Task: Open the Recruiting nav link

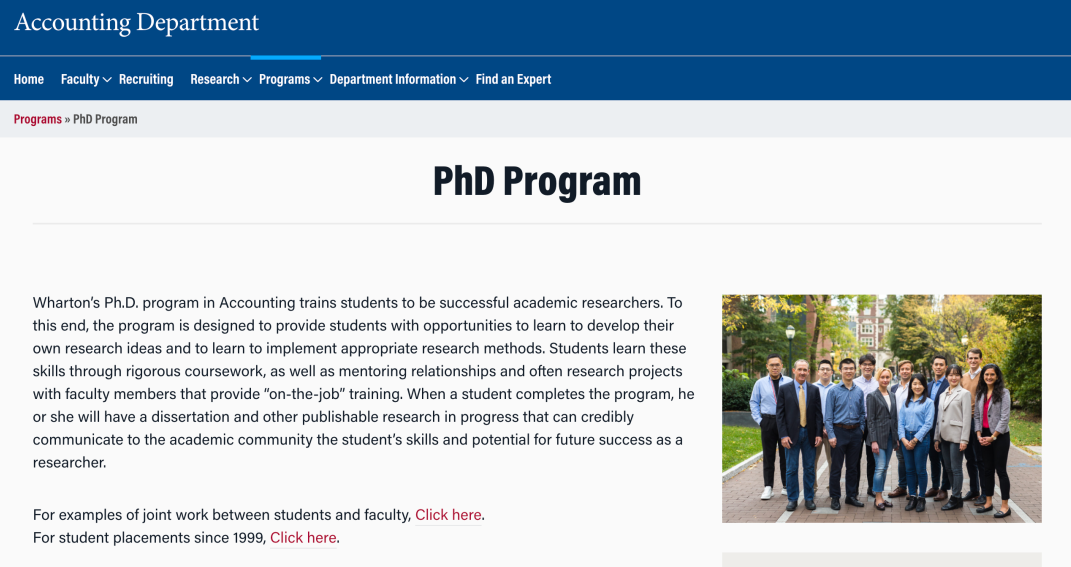Action: click(x=146, y=79)
